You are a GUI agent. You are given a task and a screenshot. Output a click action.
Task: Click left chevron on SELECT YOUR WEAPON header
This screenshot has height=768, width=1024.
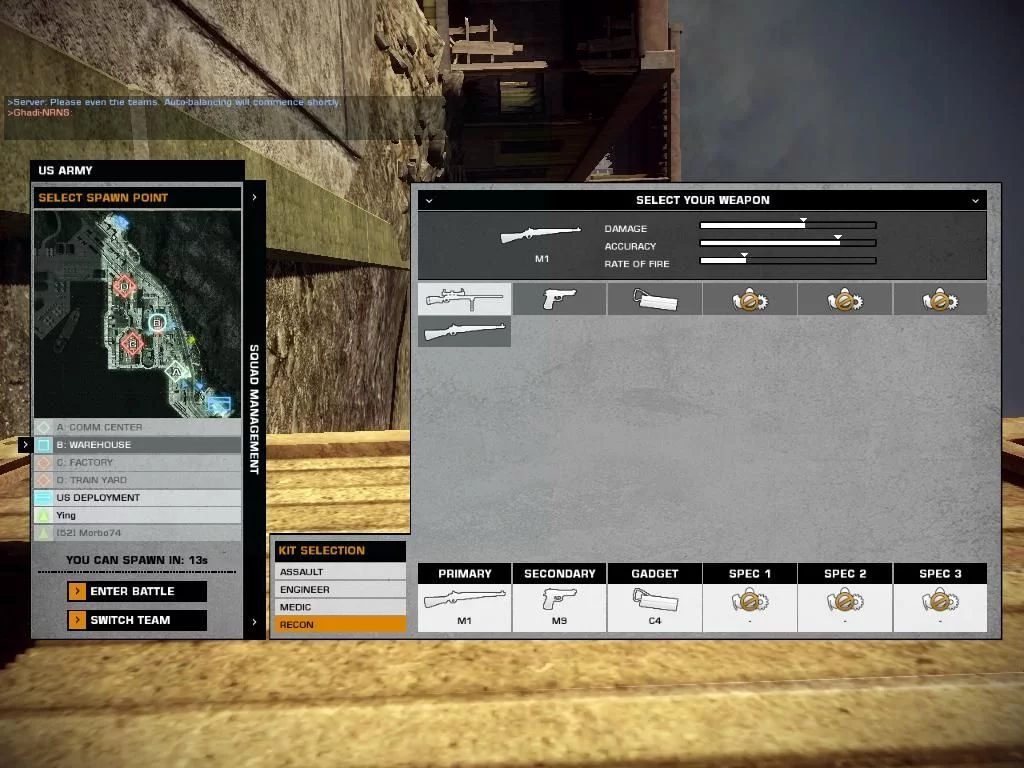point(429,200)
